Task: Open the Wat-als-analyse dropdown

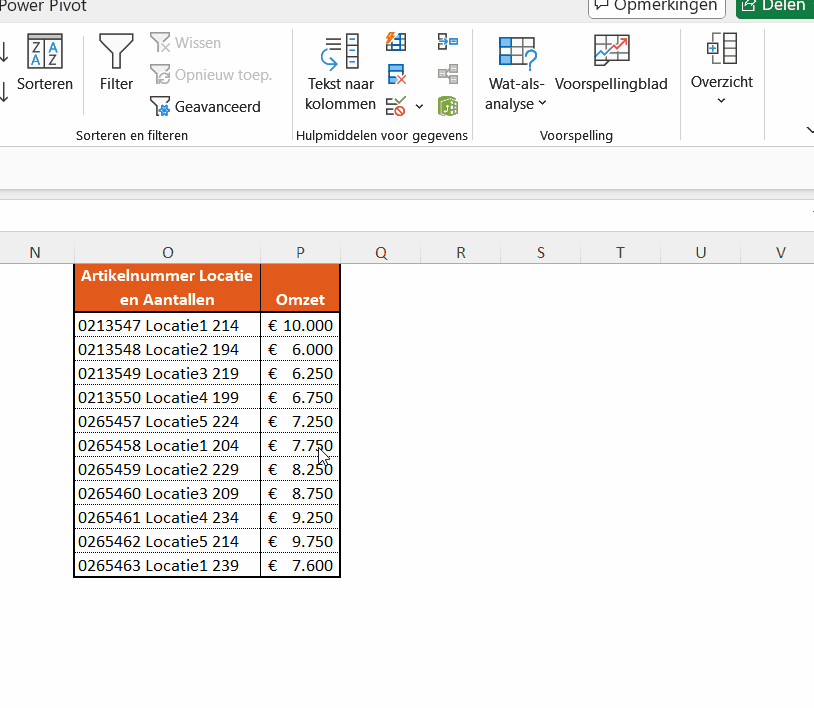Action: click(517, 72)
